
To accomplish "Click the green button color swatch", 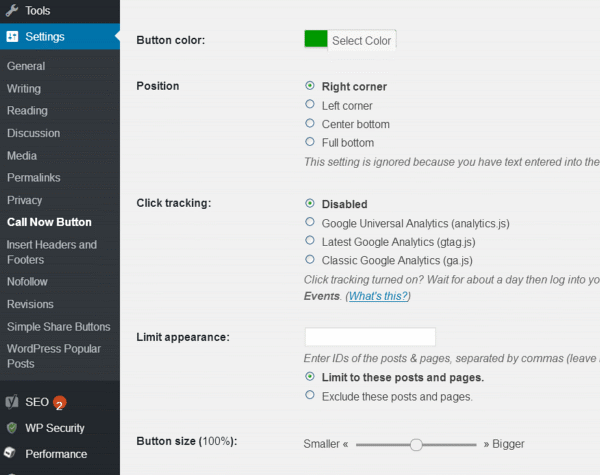I will [x=316, y=40].
